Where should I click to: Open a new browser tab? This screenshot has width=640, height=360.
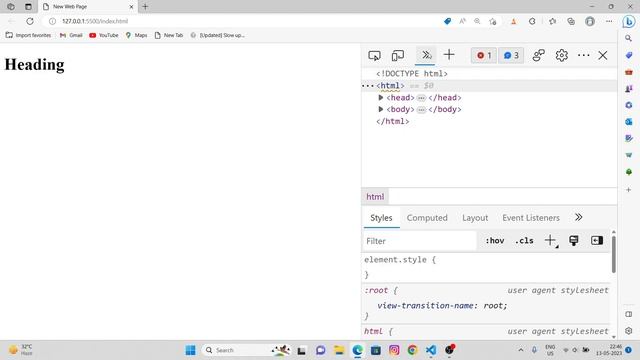(x=145, y=7)
